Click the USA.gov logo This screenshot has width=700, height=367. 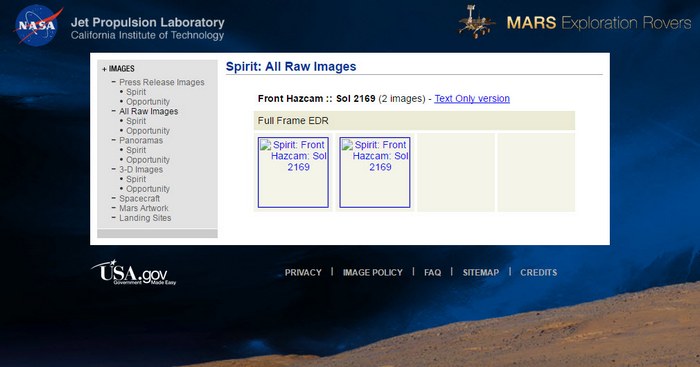tap(133, 272)
